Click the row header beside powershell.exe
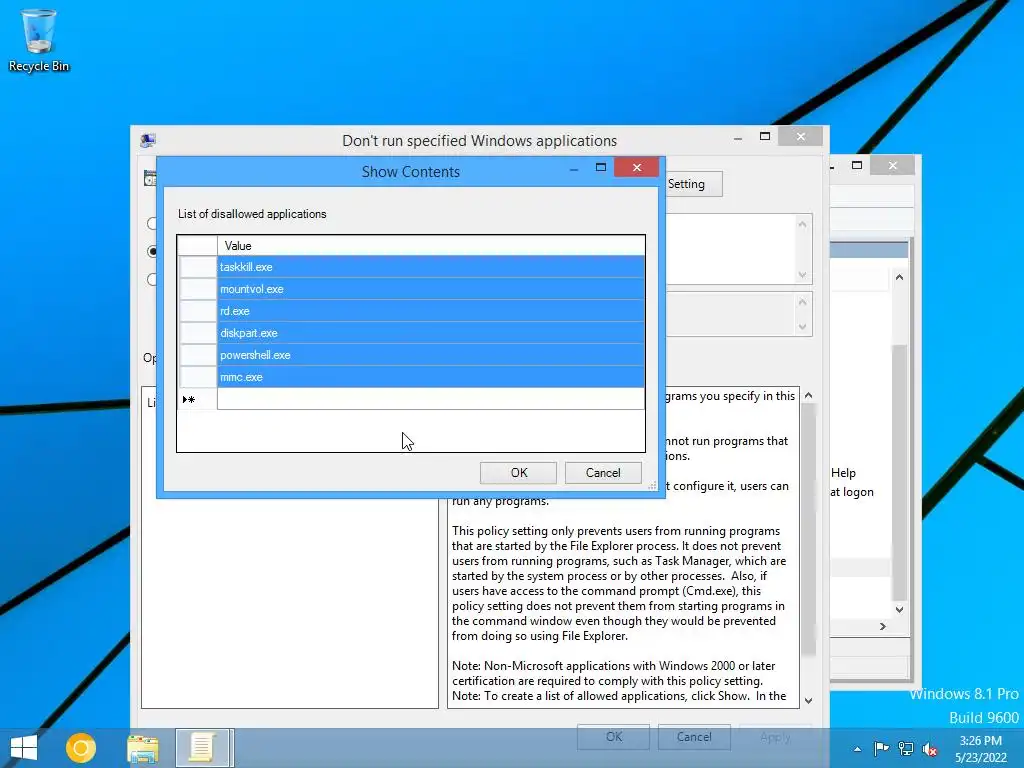Image resolution: width=1024 pixels, height=768 pixels. 198,355
